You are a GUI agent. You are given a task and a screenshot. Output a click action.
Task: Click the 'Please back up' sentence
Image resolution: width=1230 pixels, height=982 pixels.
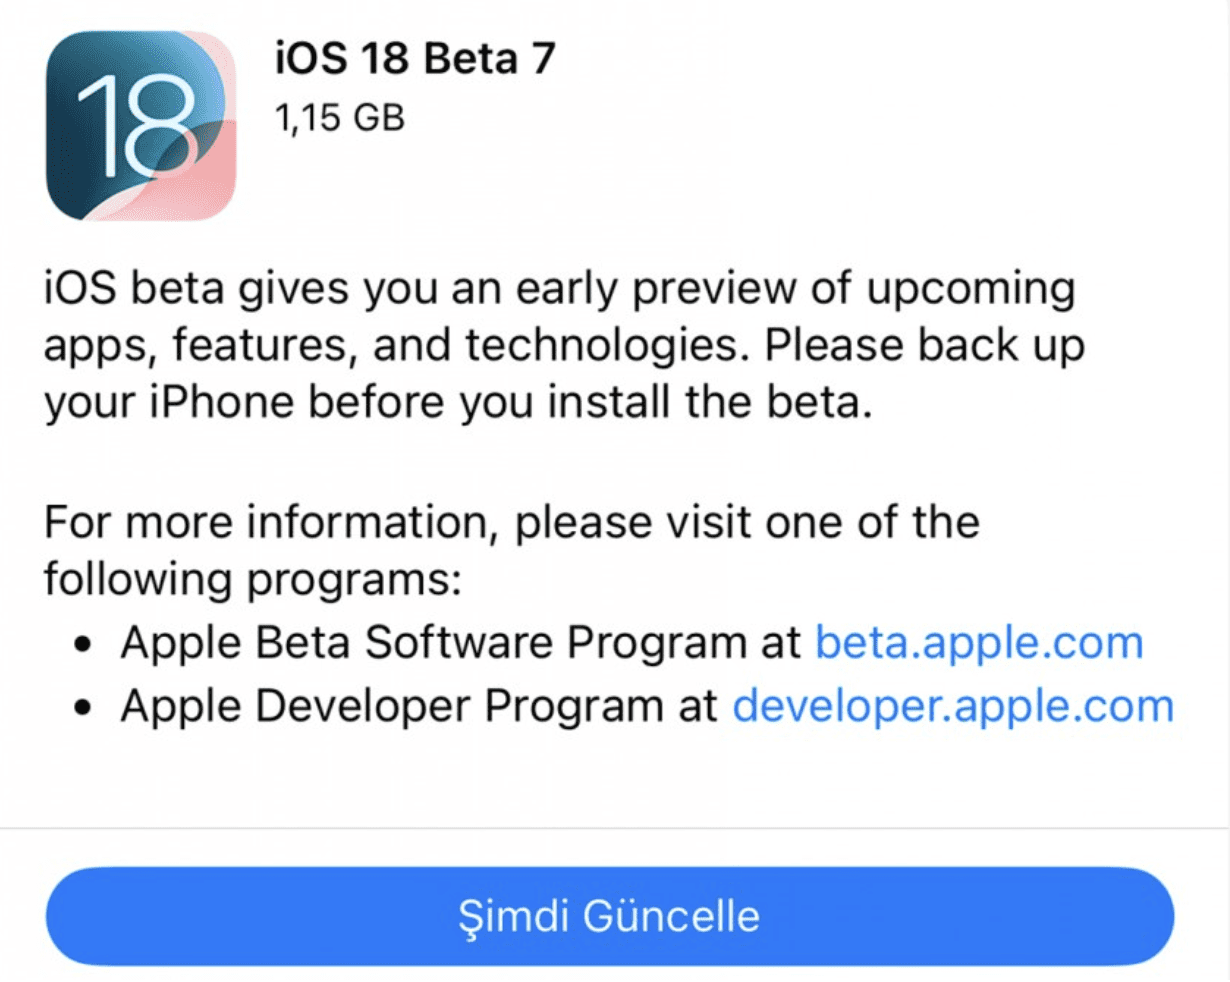[x=924, y=346]
